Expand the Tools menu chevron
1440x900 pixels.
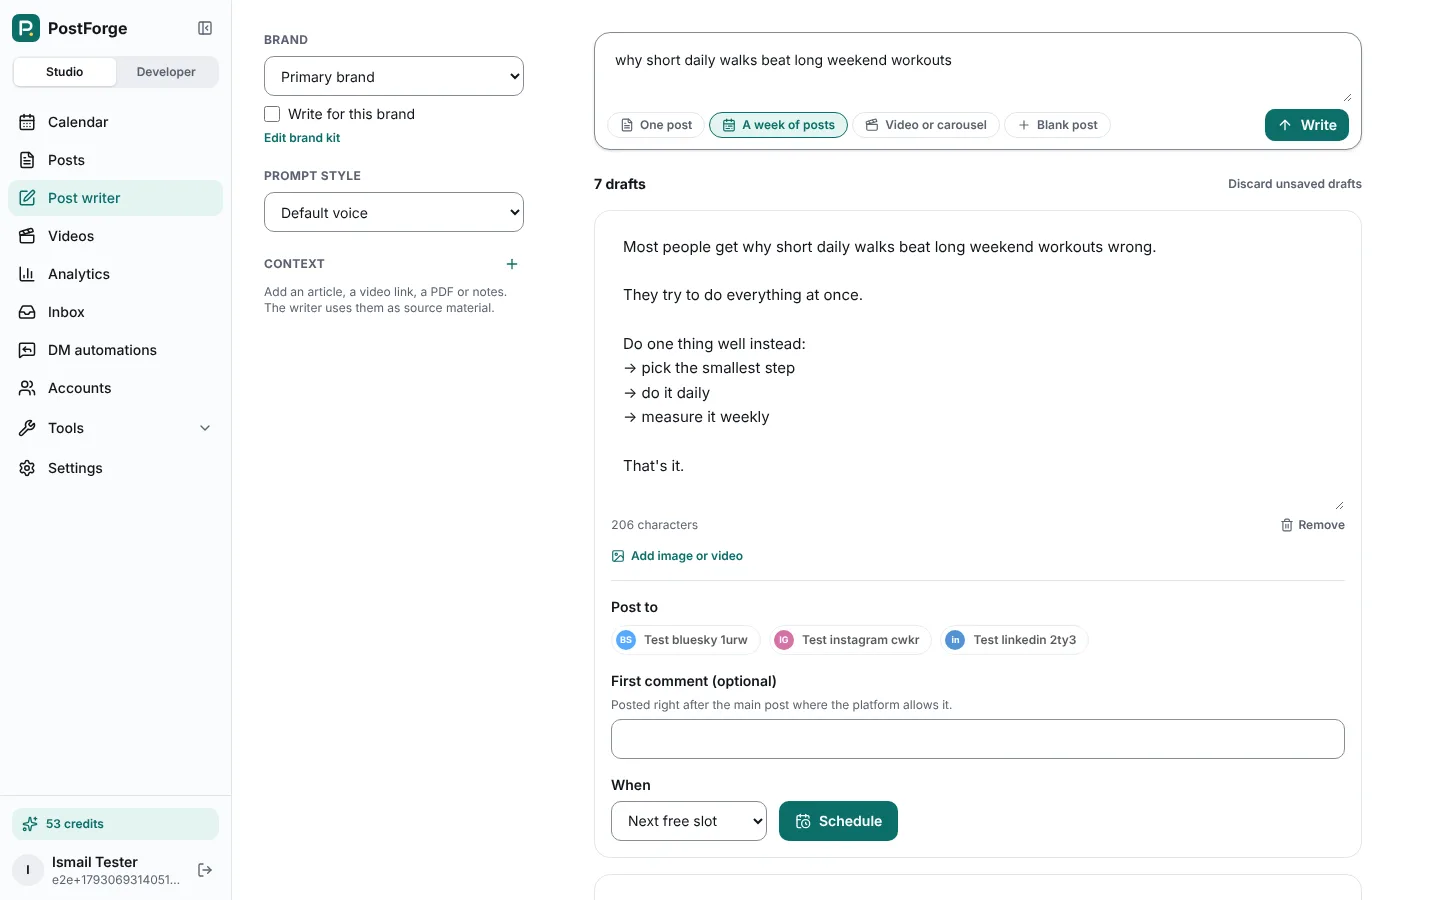[205, 428]
